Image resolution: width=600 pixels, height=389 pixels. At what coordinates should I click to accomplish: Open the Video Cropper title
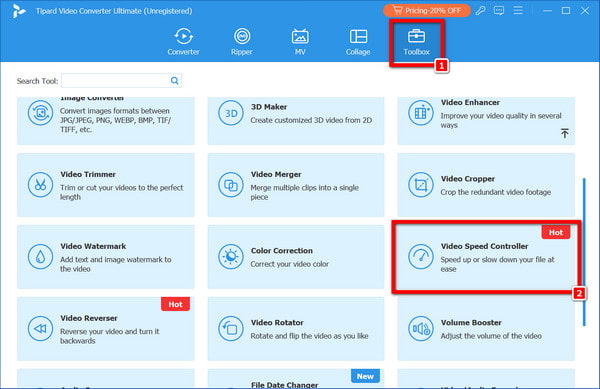pyautogui.click(x=468, y=179)
